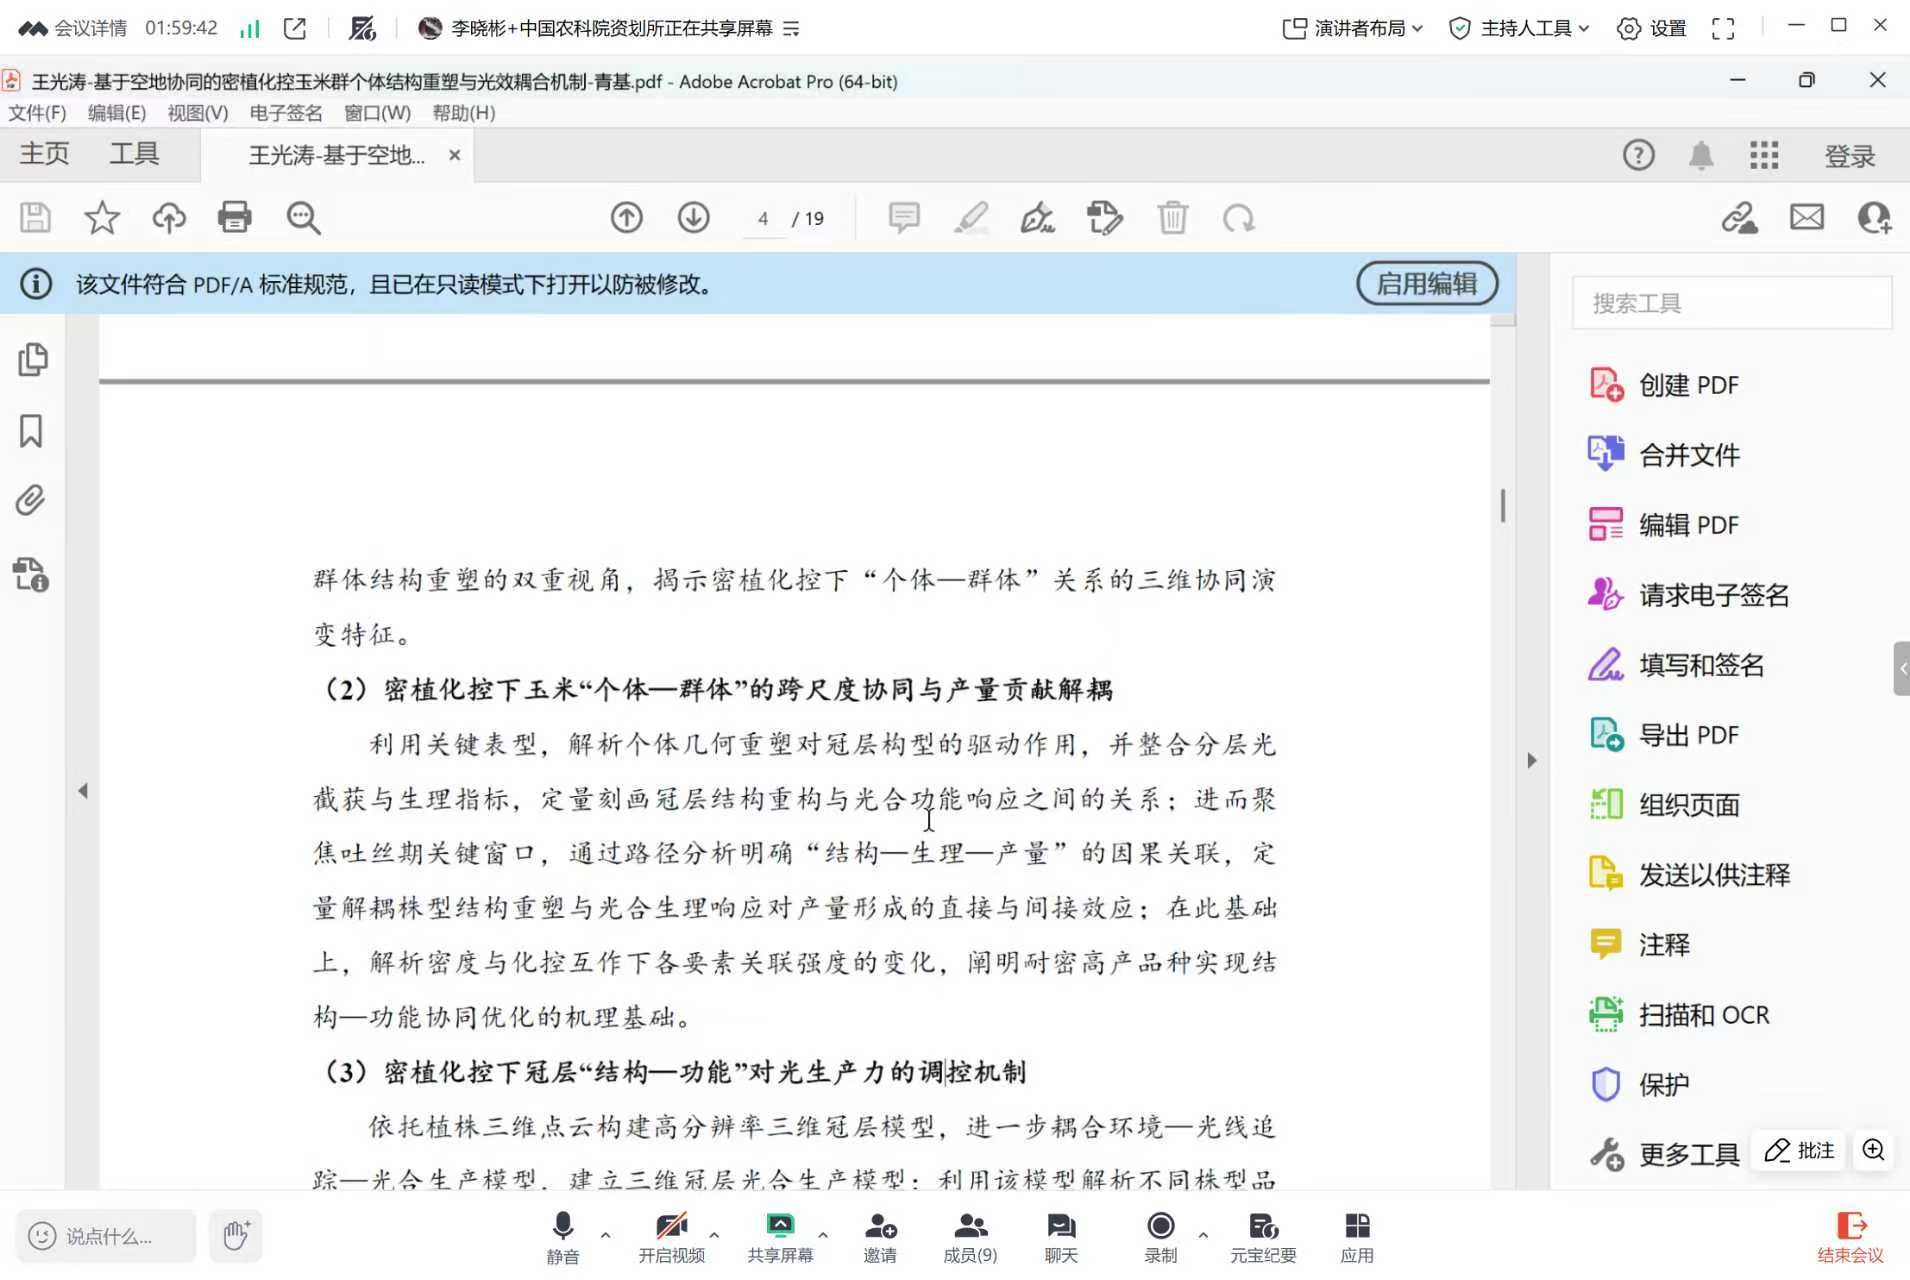Open the bookmarks panel
1910x1280 pixels.
[x=32, y=431]
